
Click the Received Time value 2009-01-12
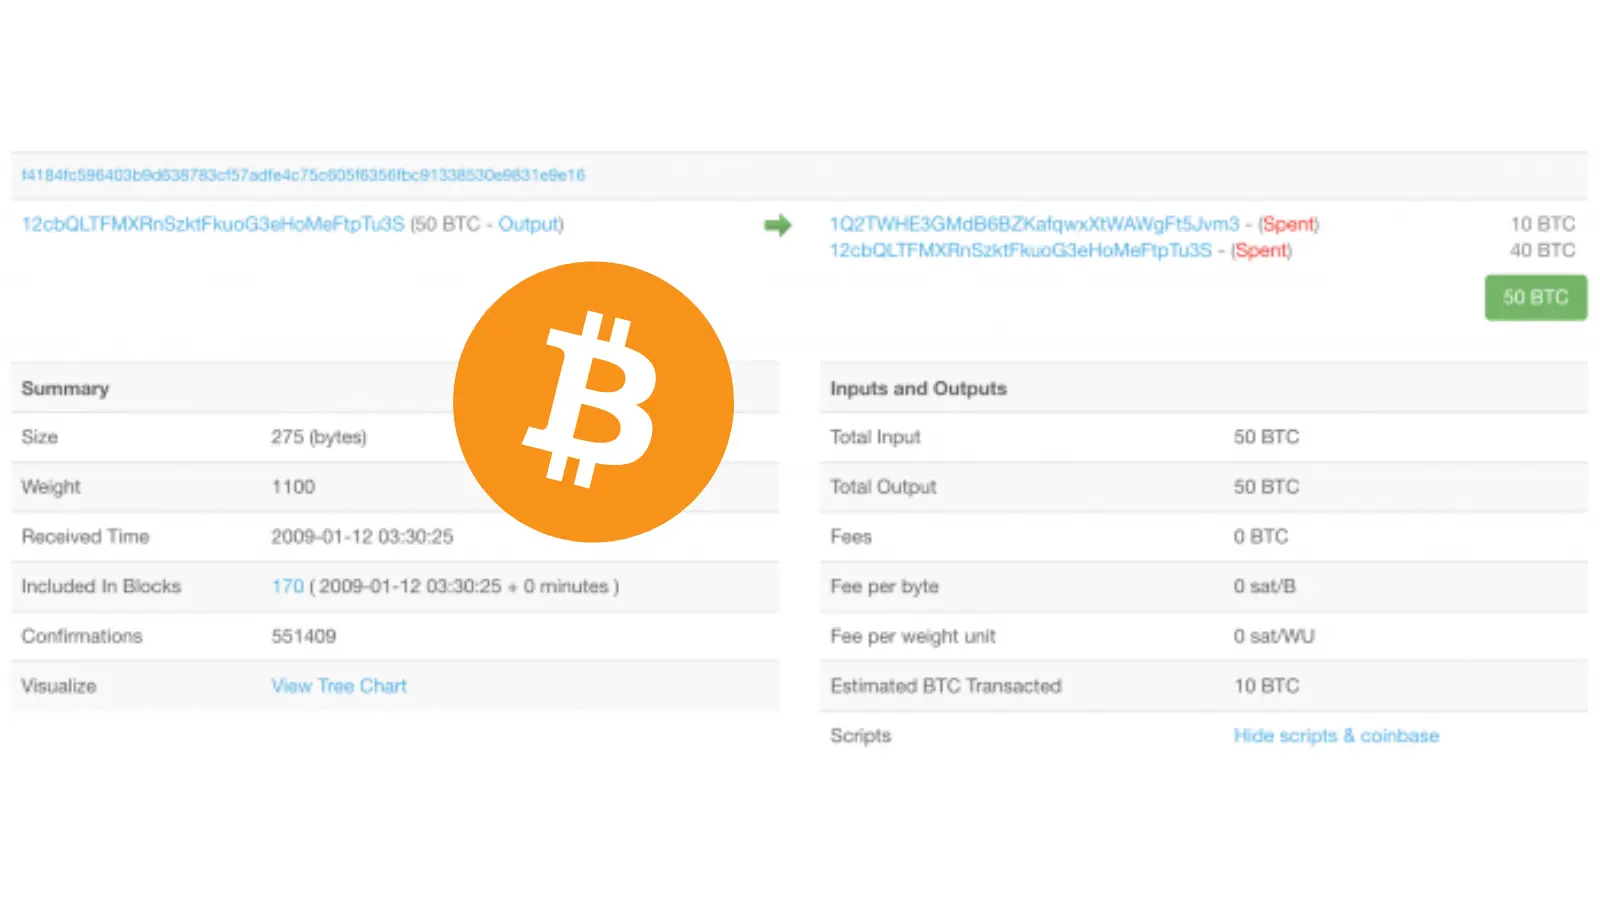click(x=362, y=537)
